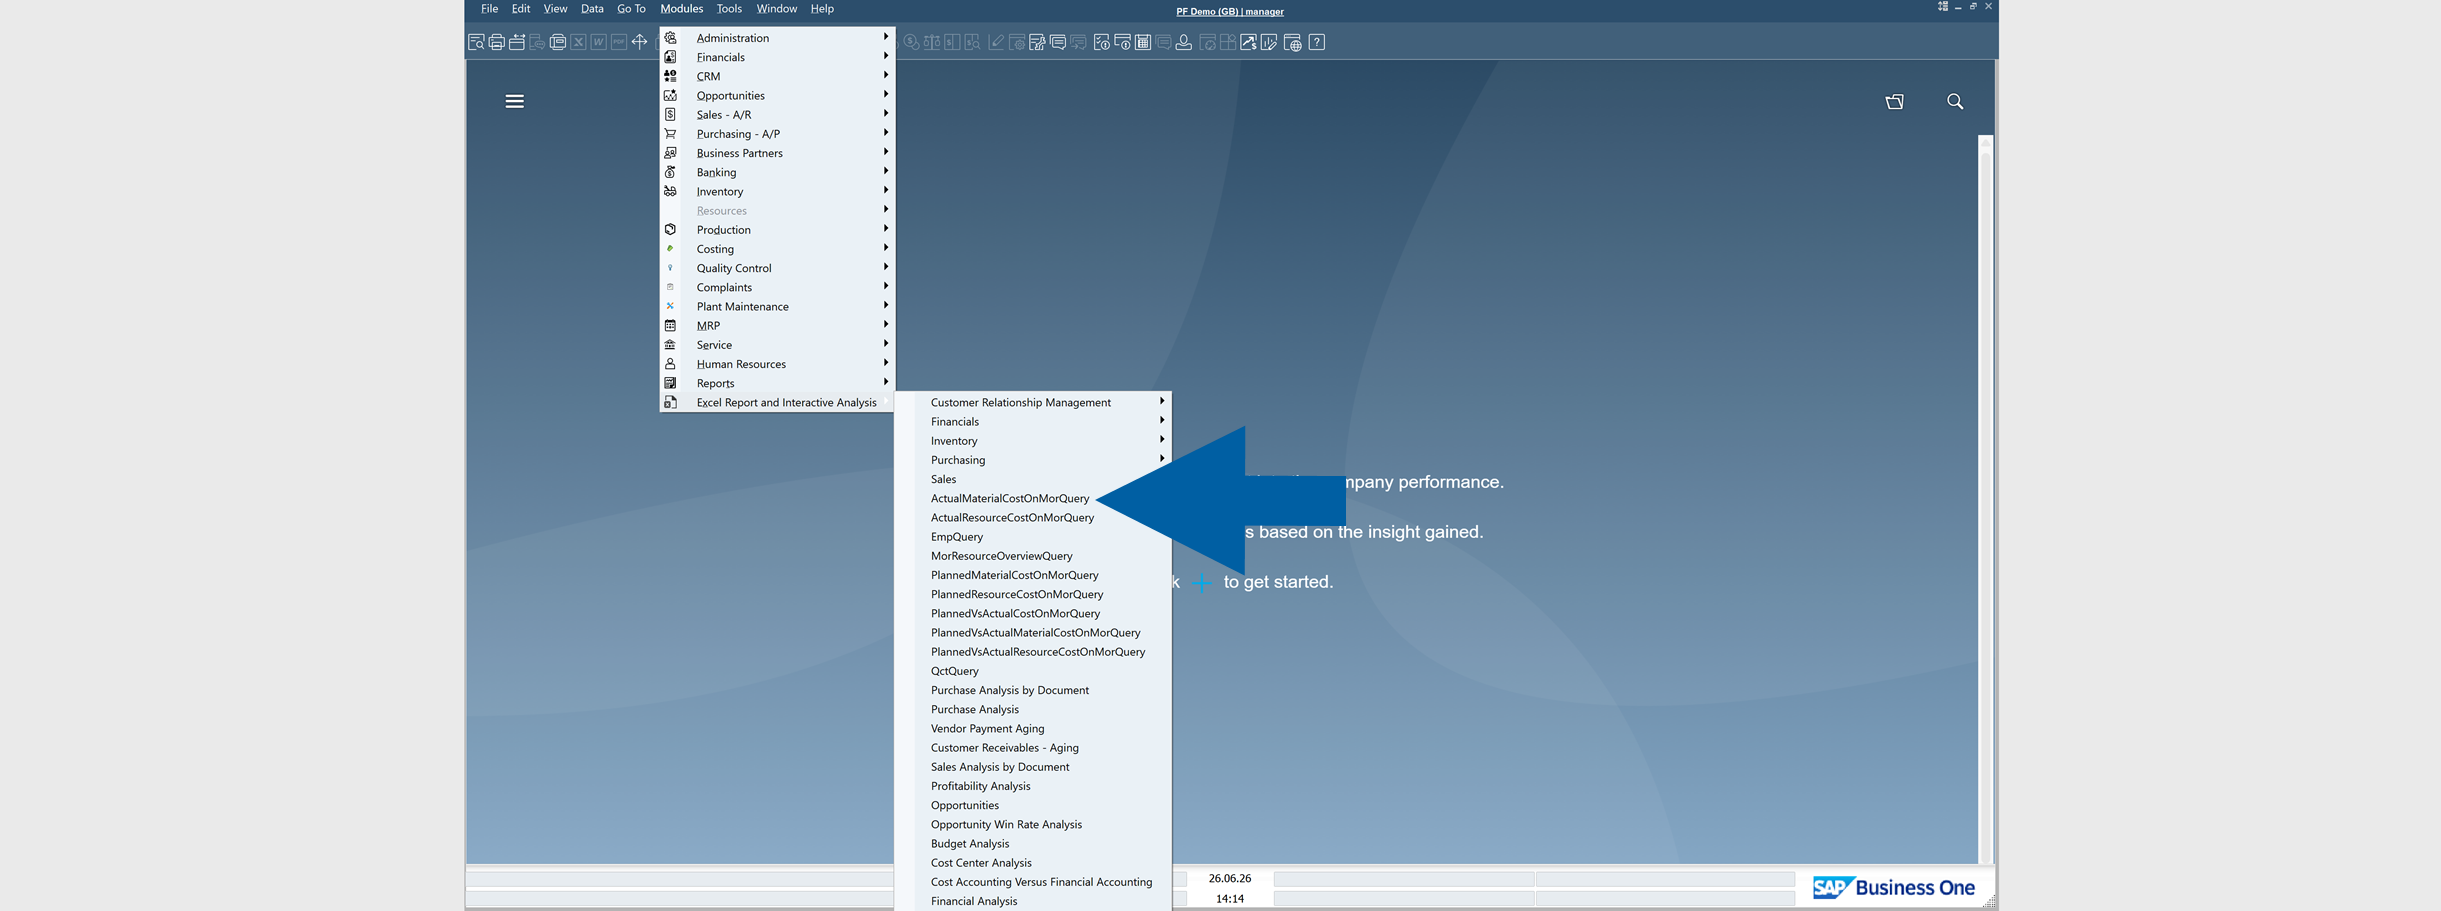Click the Banking money bag icon
Image resolution: width=2441 pixels, height=911 pixels.
(670, 172)
